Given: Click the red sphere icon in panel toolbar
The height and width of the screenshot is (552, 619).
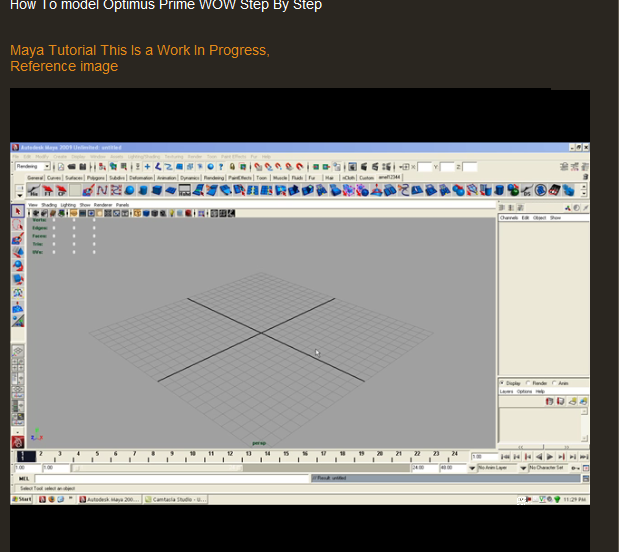Looking at the screenshot, I should (189, 213).
